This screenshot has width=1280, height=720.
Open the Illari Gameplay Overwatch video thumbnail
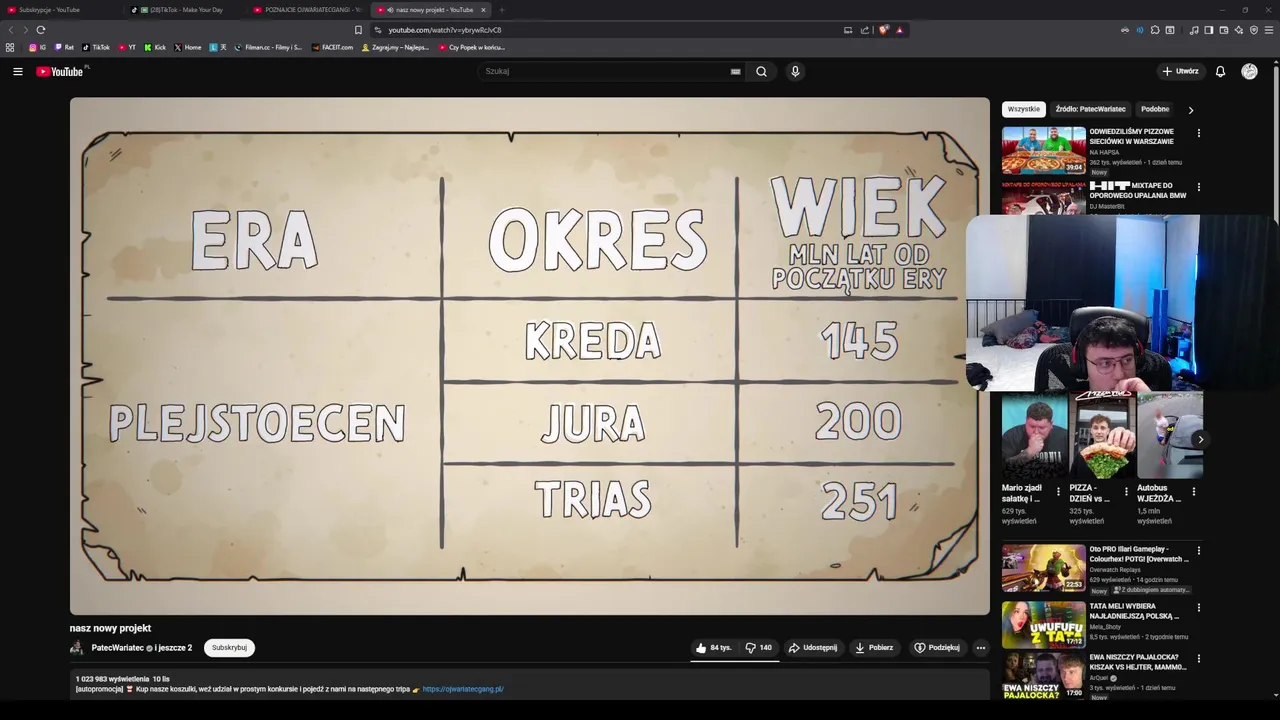tap(1044, 568)
